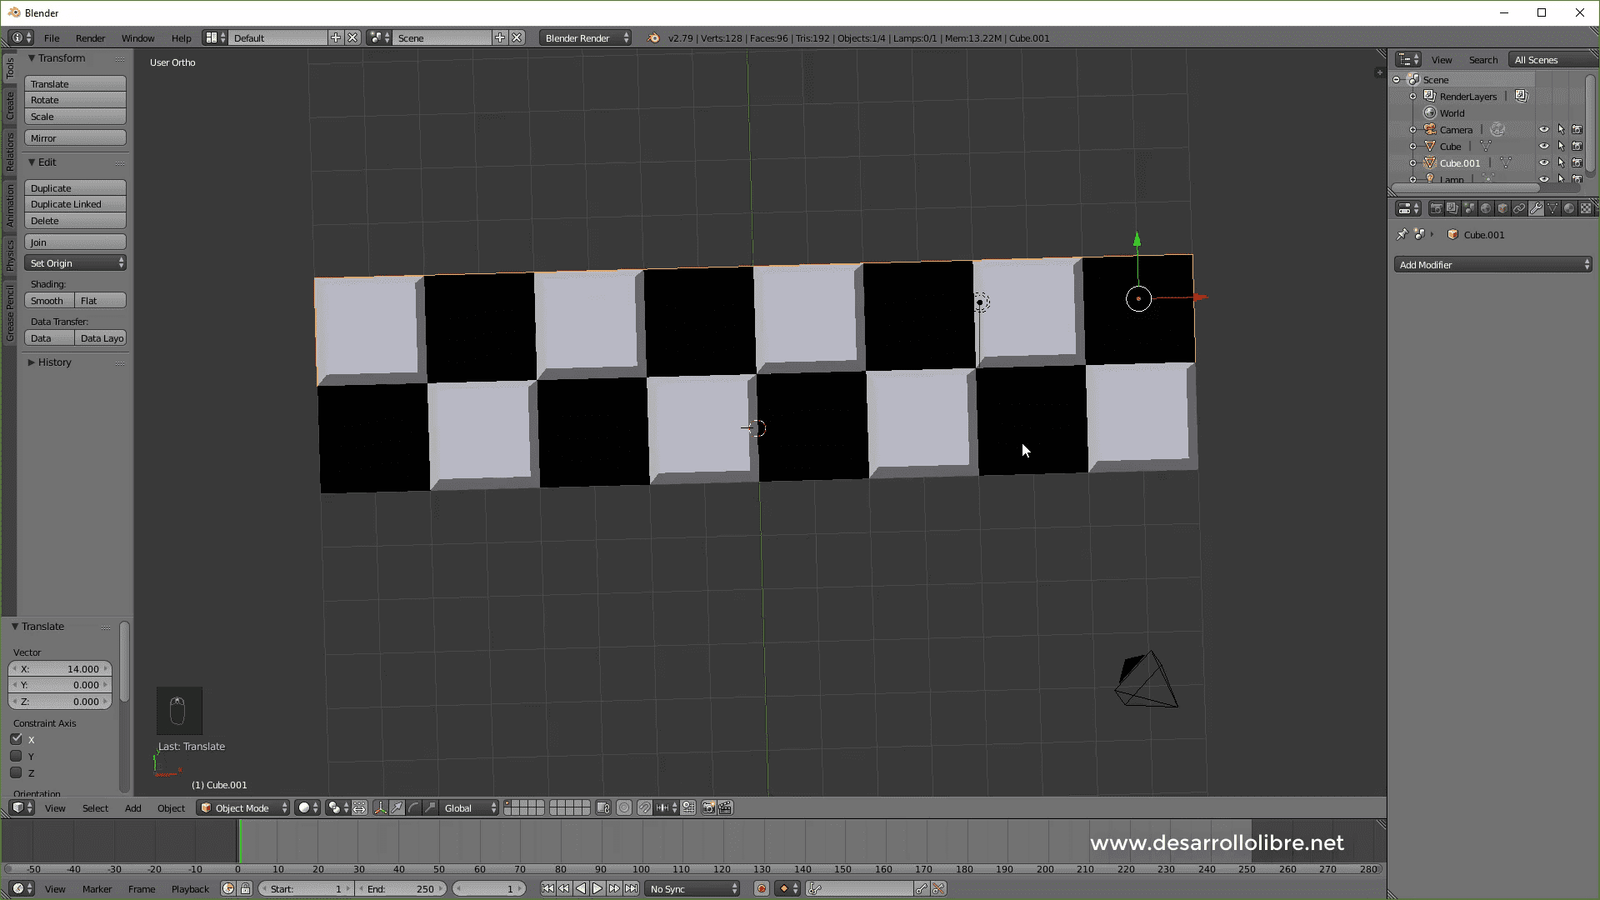The image size is (1600, 900).
Task: Open the File menu
Action: pyautogui.click(x=52, y=38)
